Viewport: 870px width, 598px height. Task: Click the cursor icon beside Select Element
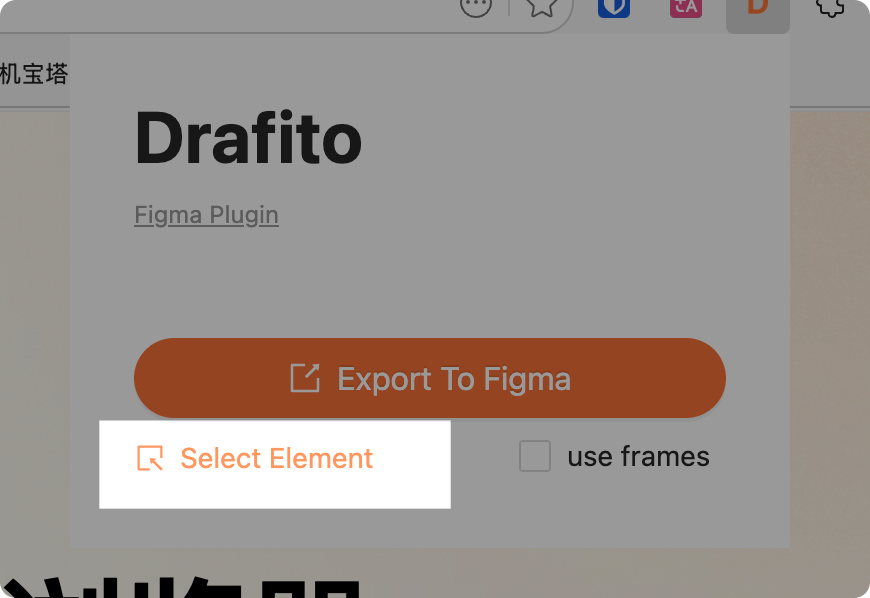[149, 459]
